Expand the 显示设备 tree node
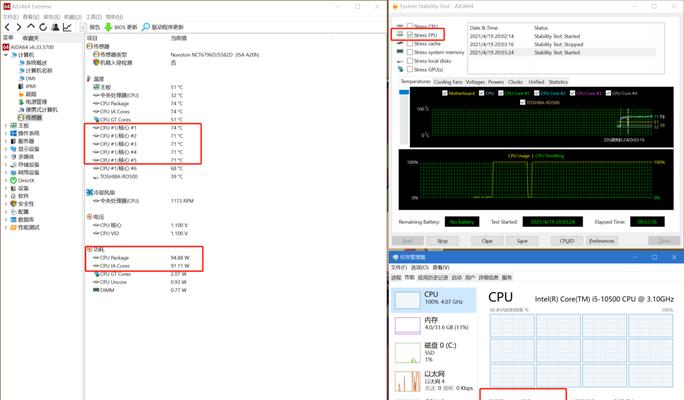The height and width of the screenshot is (400, 684). click(x=6, y=149)
